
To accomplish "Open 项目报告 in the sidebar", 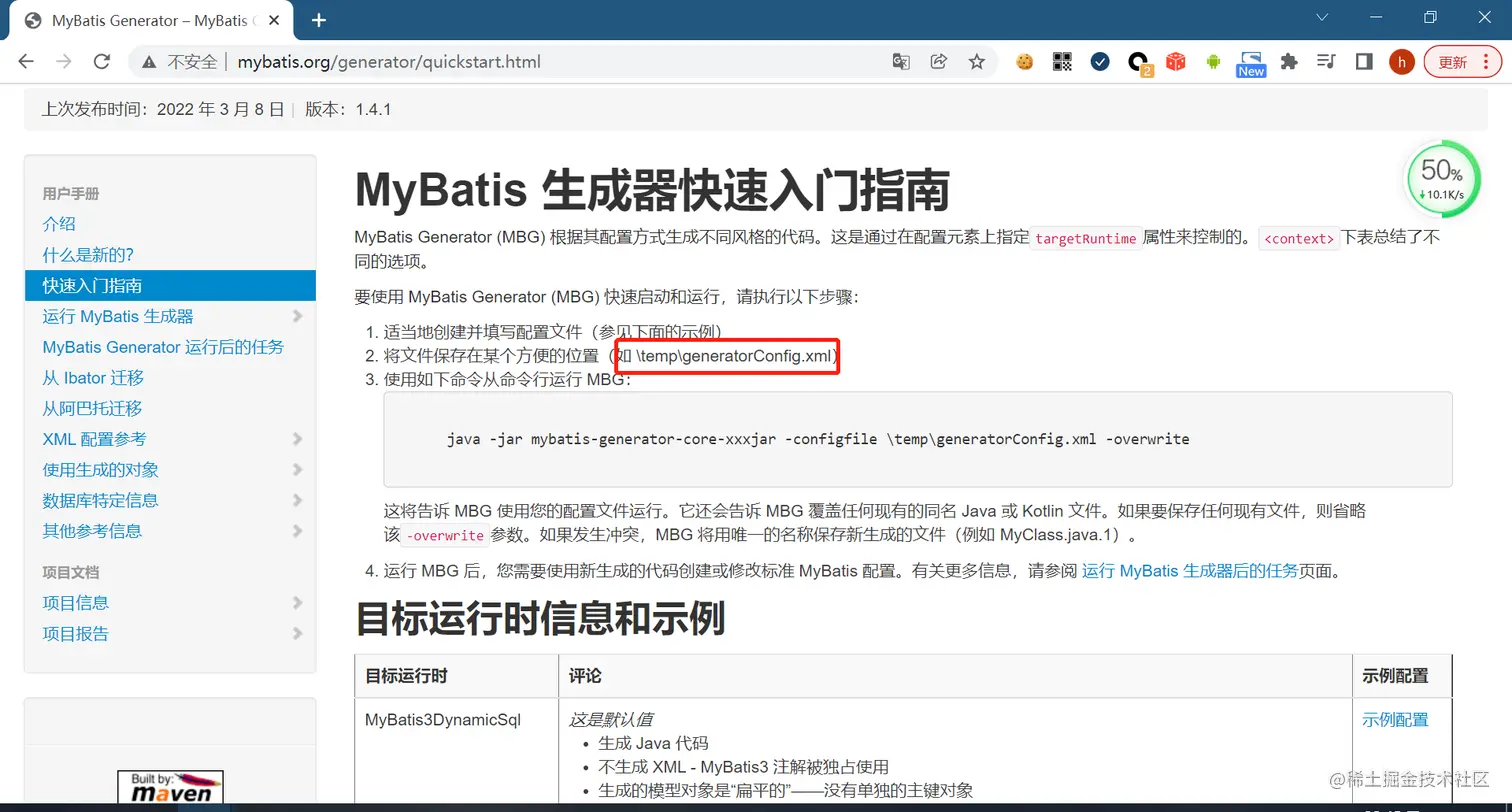I will tap(76, 634).
